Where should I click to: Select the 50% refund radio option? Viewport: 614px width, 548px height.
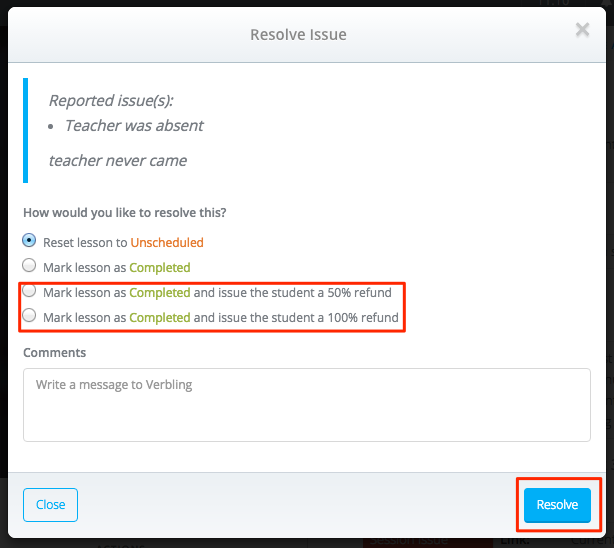point(29,290)
